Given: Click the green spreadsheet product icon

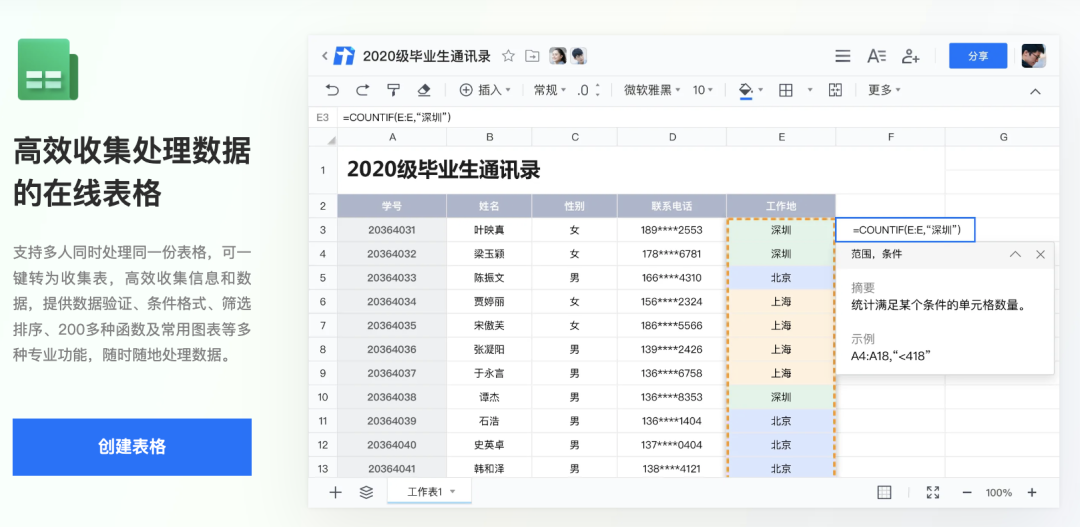Looking at the screenshot, I should click(48, 70).
